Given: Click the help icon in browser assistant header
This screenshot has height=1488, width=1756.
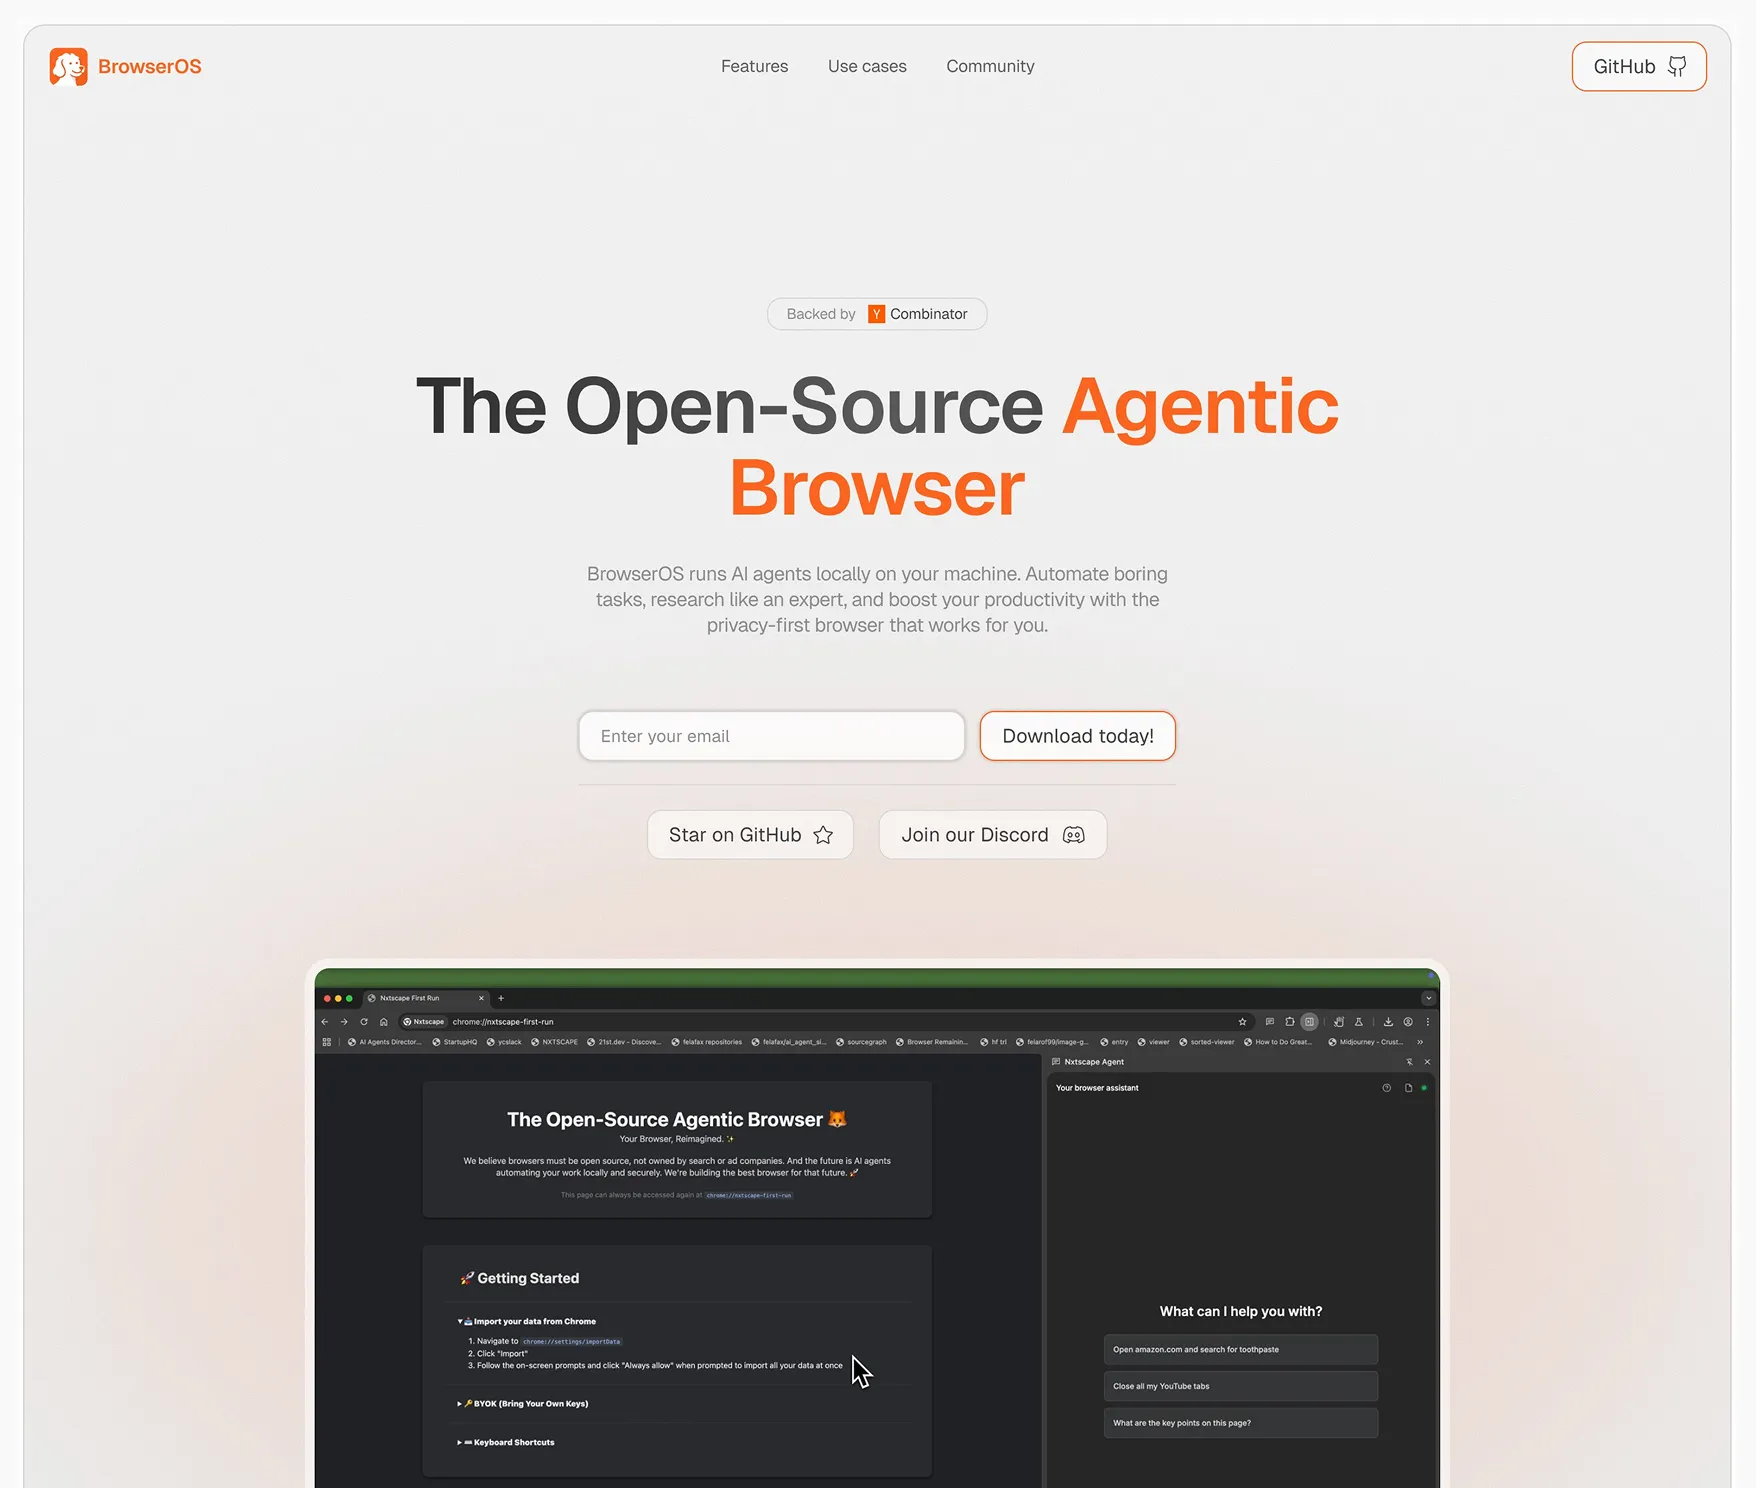Looking at the screenshot, I should pyautogui.click(x=1387, y=1088).
